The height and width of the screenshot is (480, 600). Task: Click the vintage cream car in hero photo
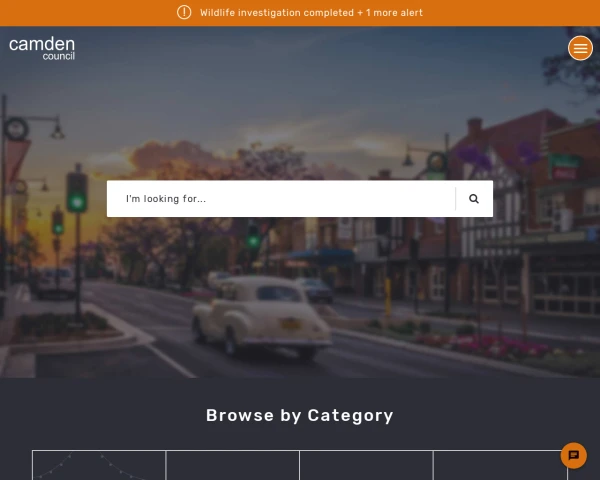coord(262,316)
